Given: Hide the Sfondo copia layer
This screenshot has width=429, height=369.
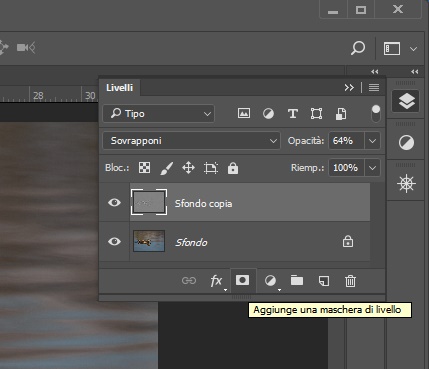Looking at the screenshot, I should click(114, 202).
